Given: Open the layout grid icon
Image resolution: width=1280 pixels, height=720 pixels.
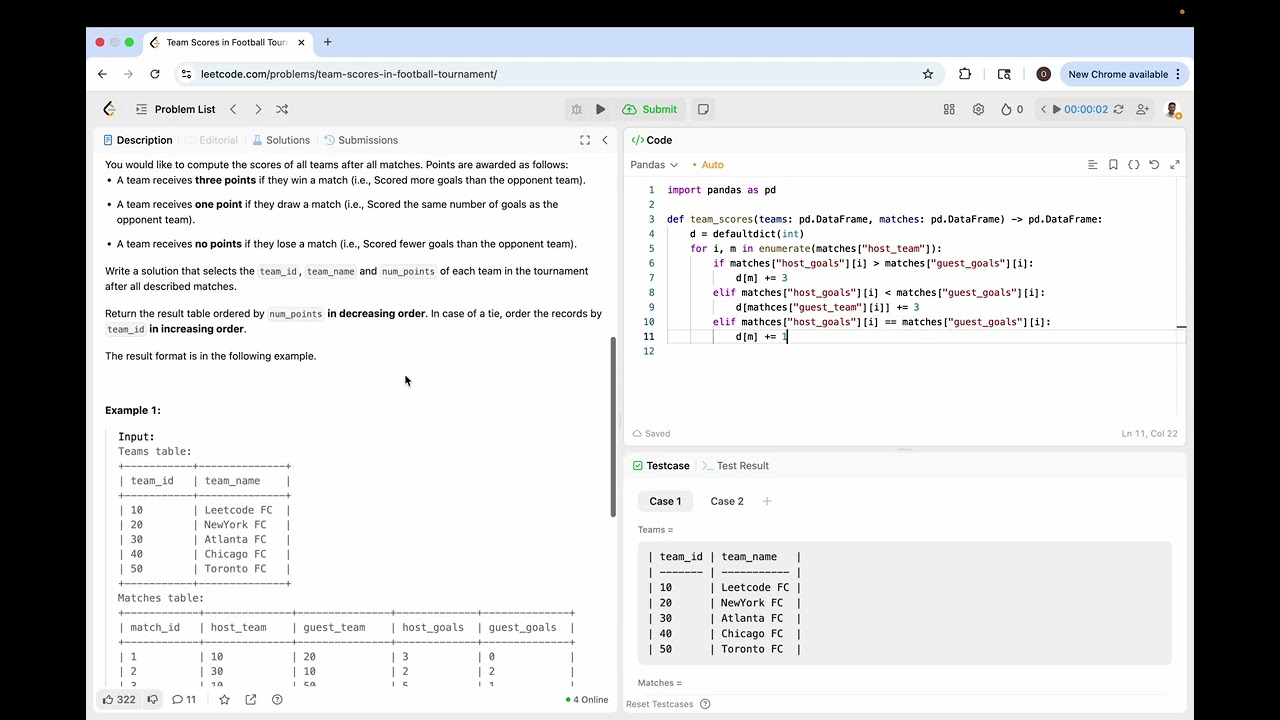Looking at the screenshot, I should (x=949, y=109).
